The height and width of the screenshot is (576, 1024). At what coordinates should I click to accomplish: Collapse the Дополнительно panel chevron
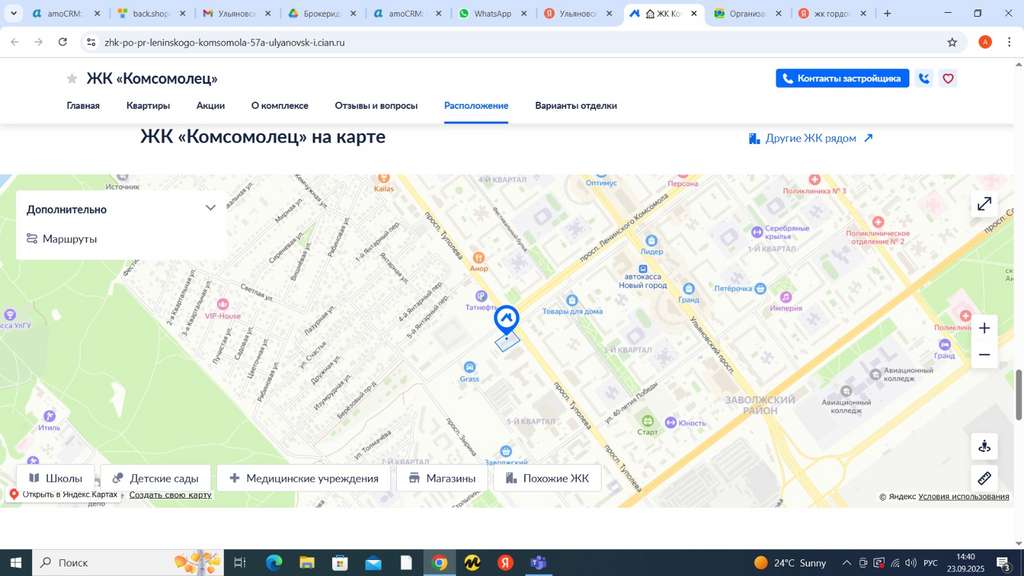(210, 209)
